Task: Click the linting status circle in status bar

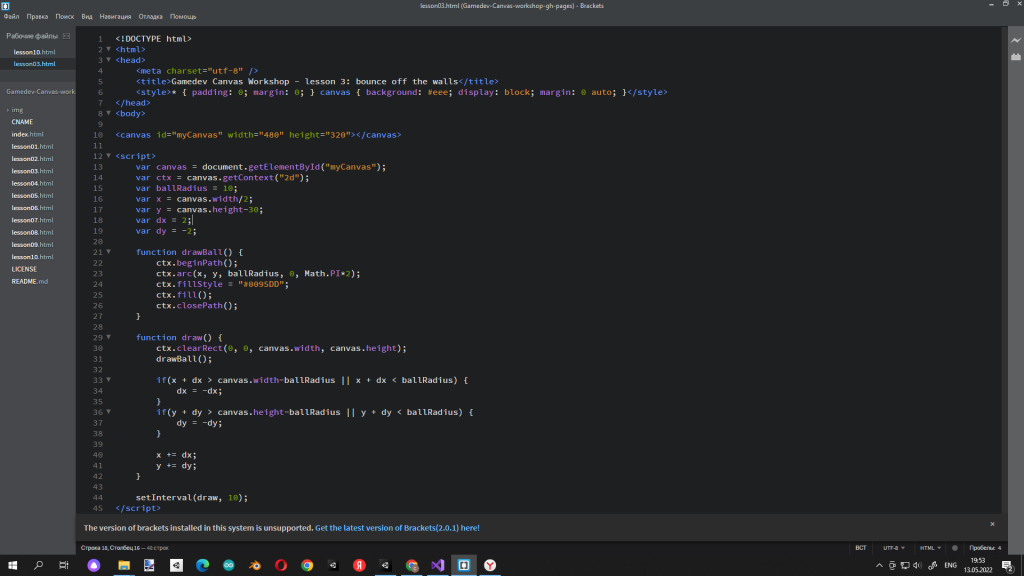Action: pyautogui.click(x=955, y=548)
